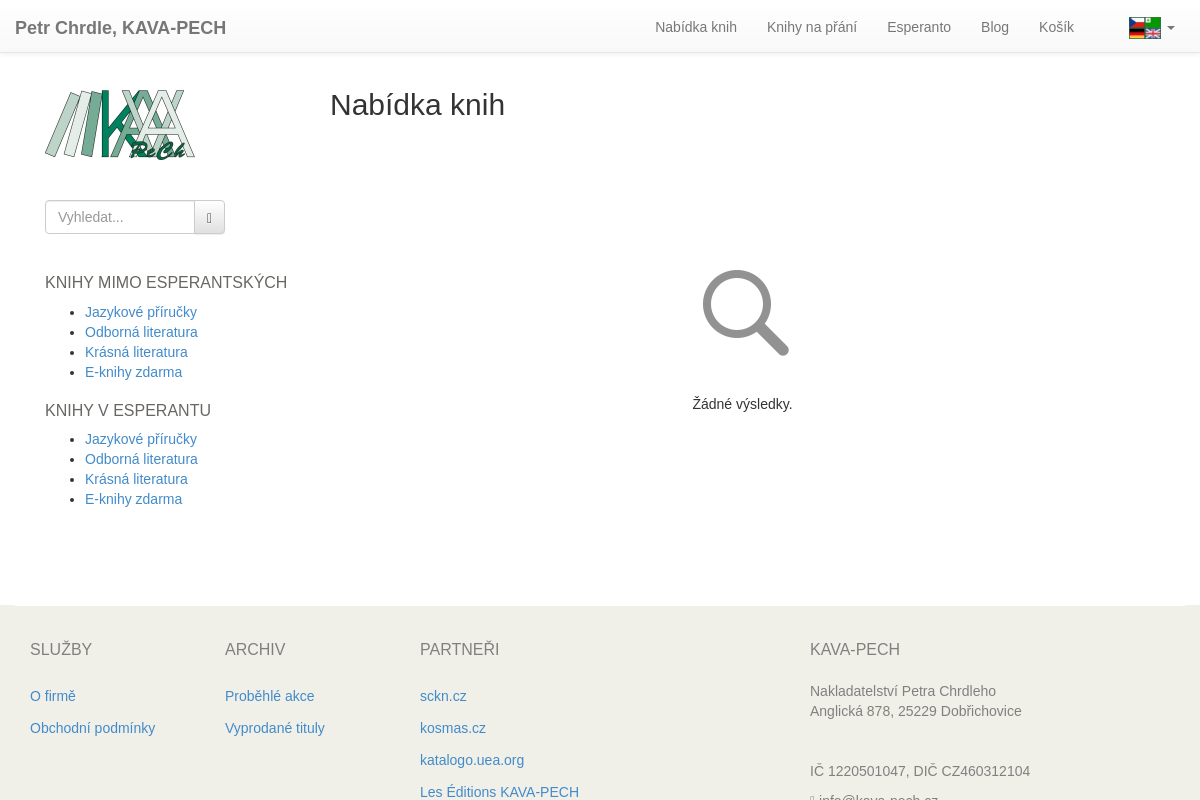Open the O firmě footer link

[53, 696]
